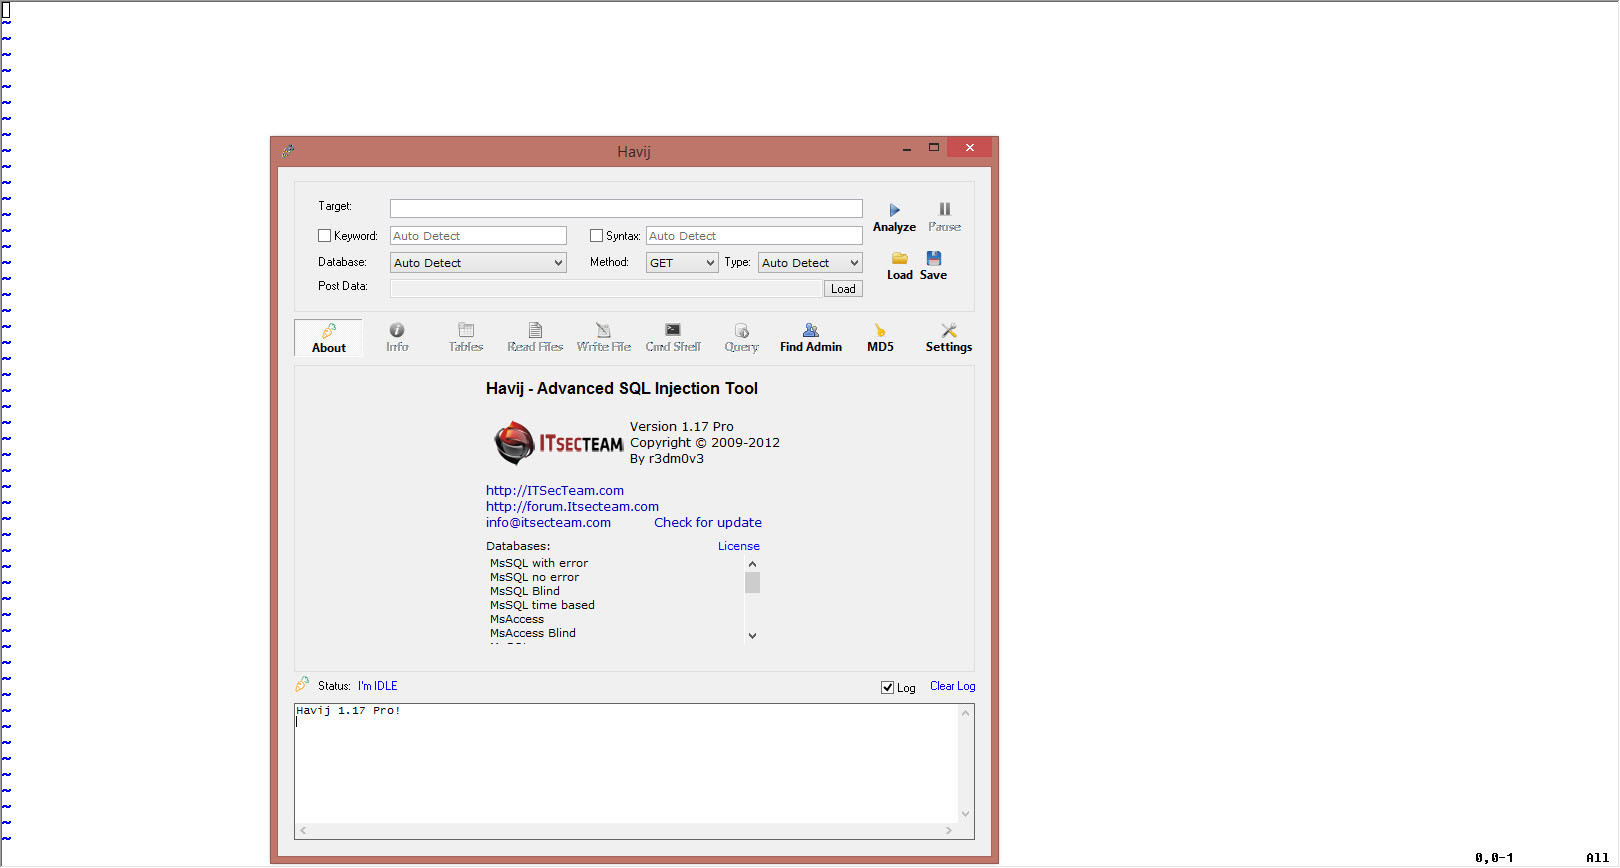1620x868 pixels.
Task: Open the About tab
Action: [x=329, y=338]
